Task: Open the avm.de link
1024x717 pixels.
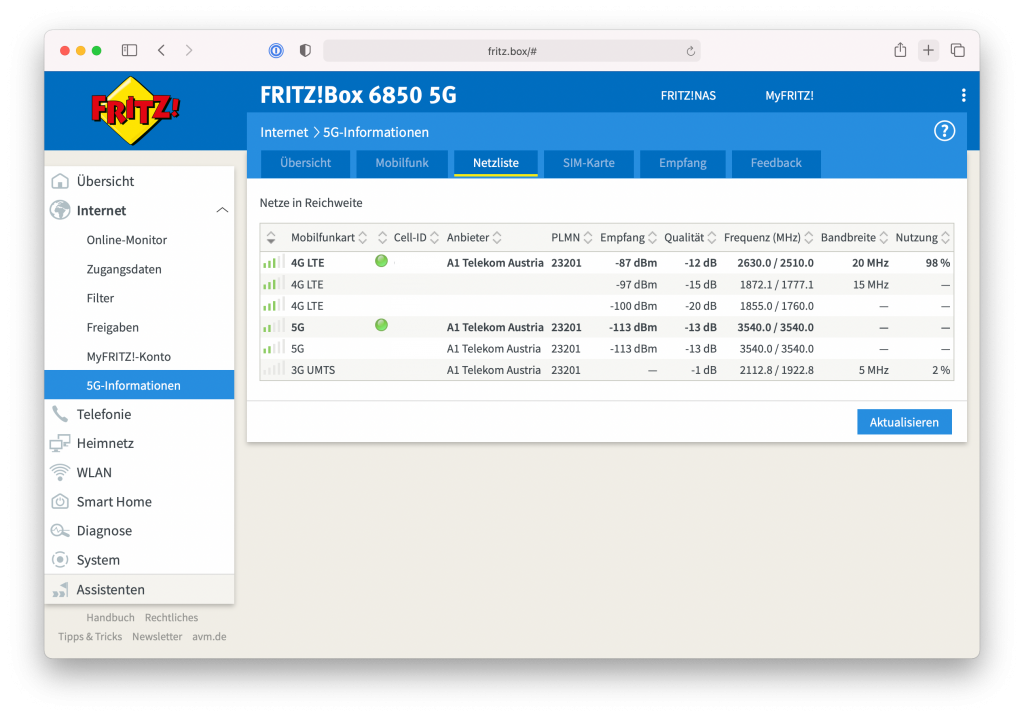Action: tap(209, 636)
